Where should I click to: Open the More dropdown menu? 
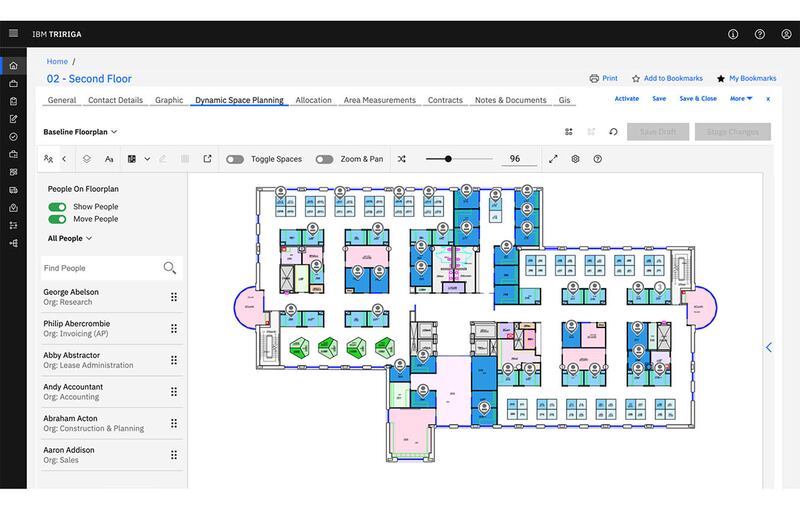pyautogui.click(x=741, y=99)
